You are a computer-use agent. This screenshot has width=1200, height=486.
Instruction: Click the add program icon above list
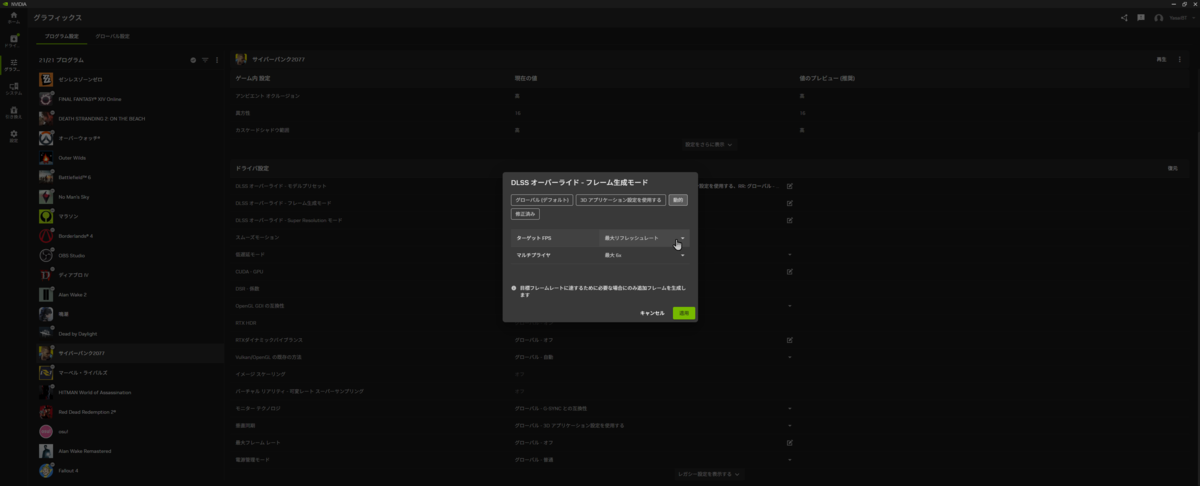click(193, 60)
